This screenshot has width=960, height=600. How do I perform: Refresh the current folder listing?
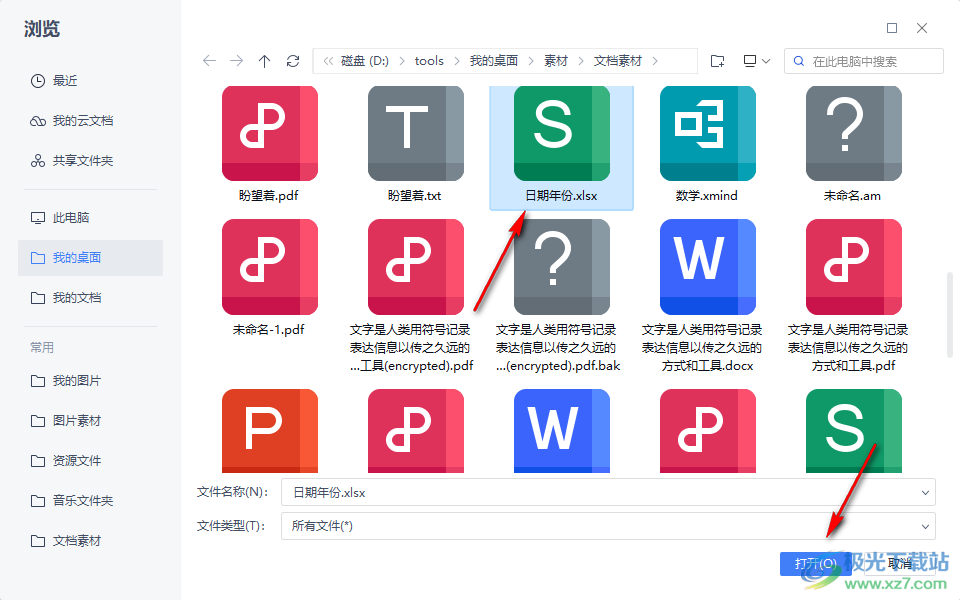click(293, 61)
